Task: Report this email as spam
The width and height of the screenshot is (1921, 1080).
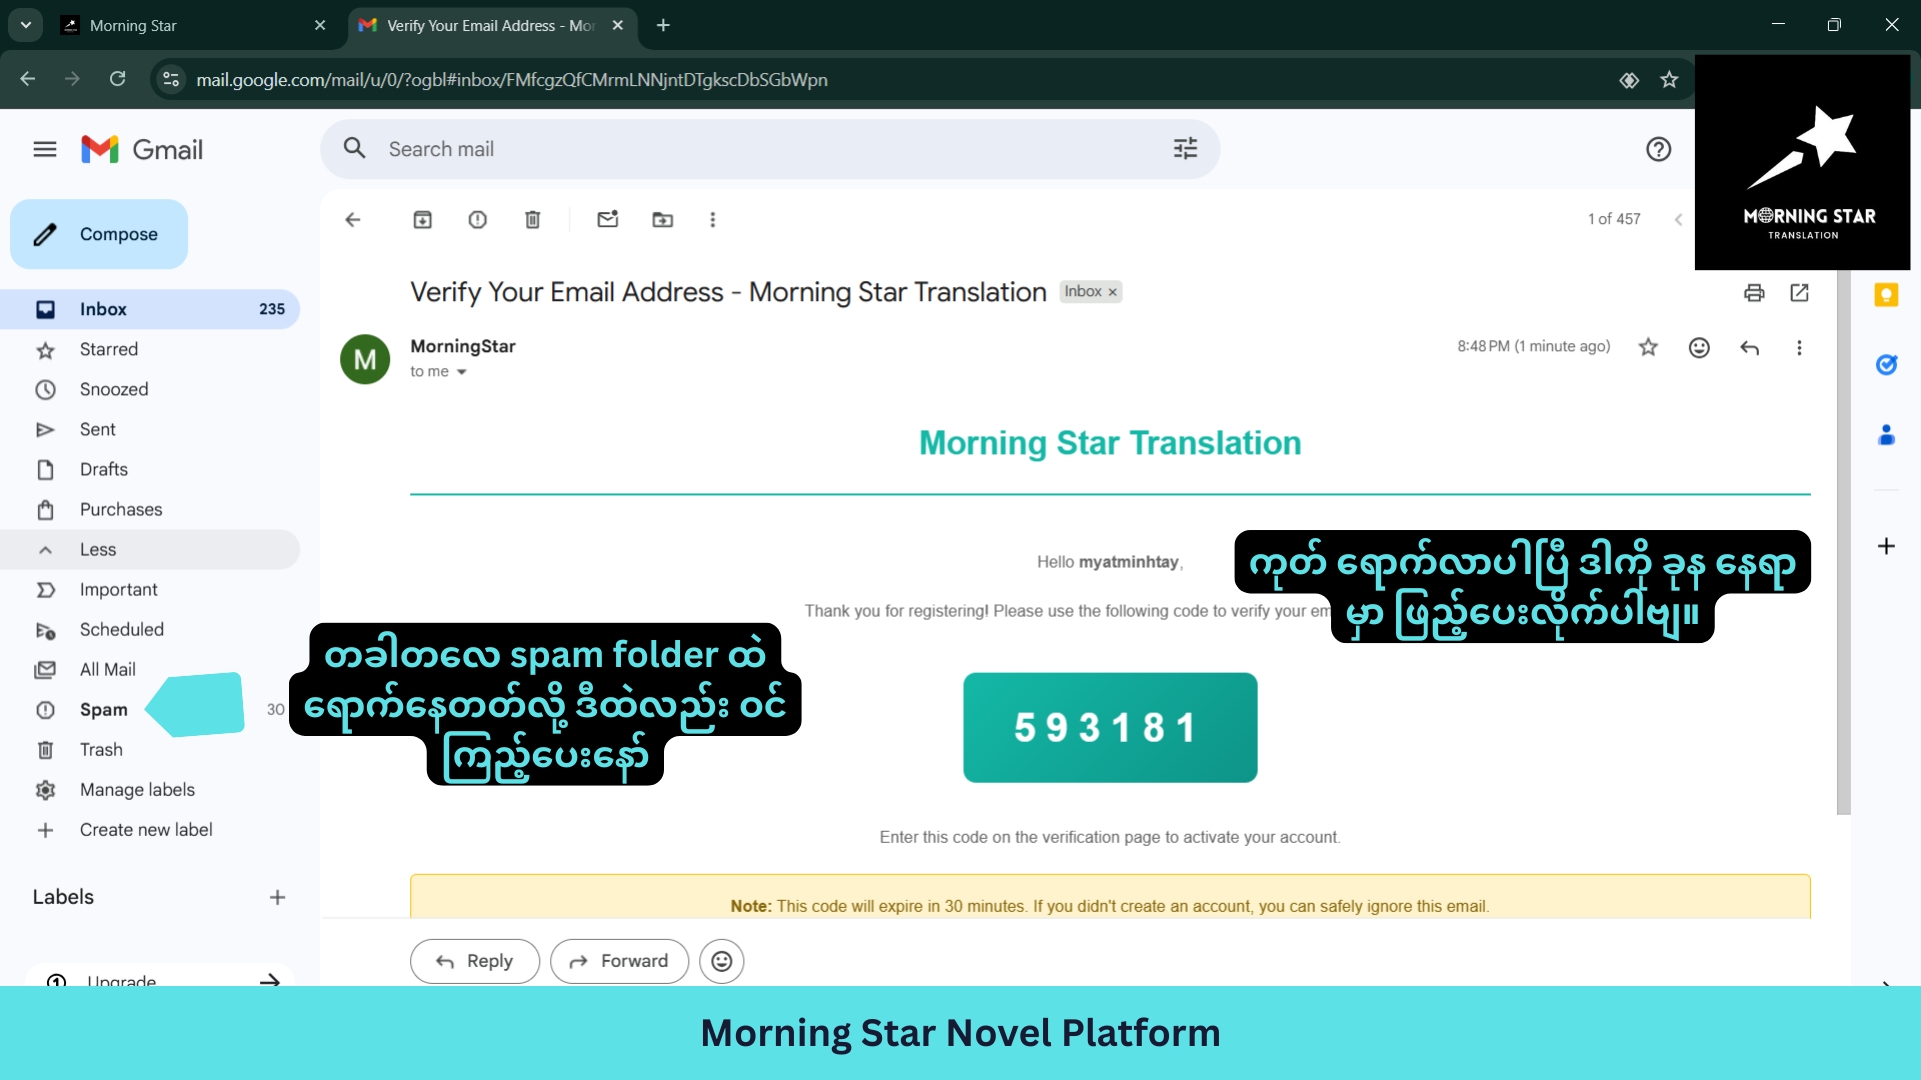Action: [x=477, y=220]
